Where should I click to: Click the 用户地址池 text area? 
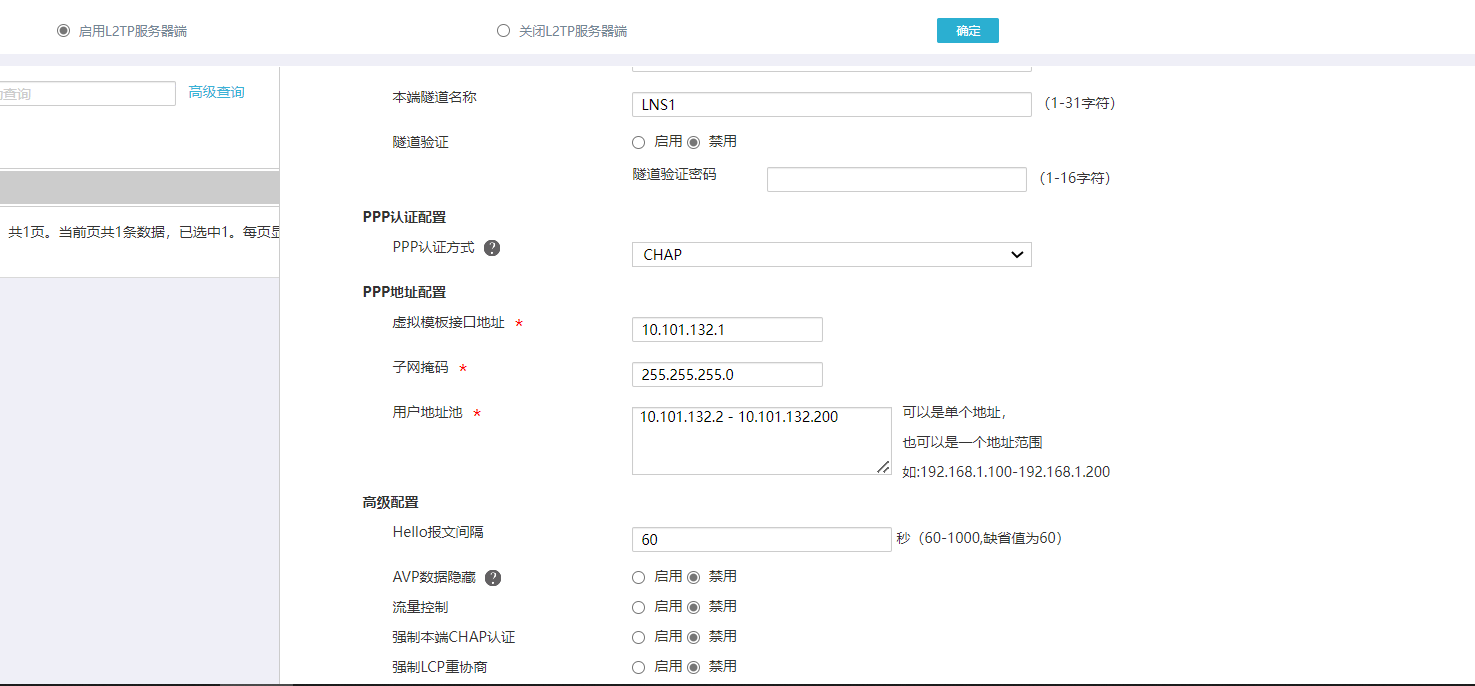pyautogui.click(x=762, y=440)
